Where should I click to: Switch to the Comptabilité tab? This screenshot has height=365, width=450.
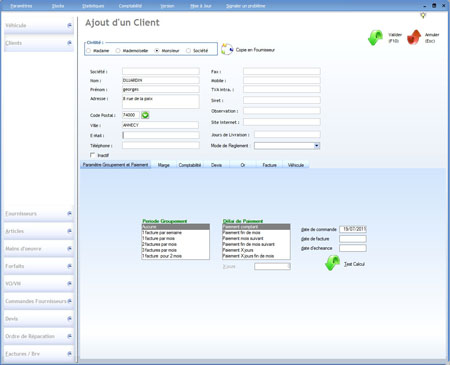click(190, 165)
